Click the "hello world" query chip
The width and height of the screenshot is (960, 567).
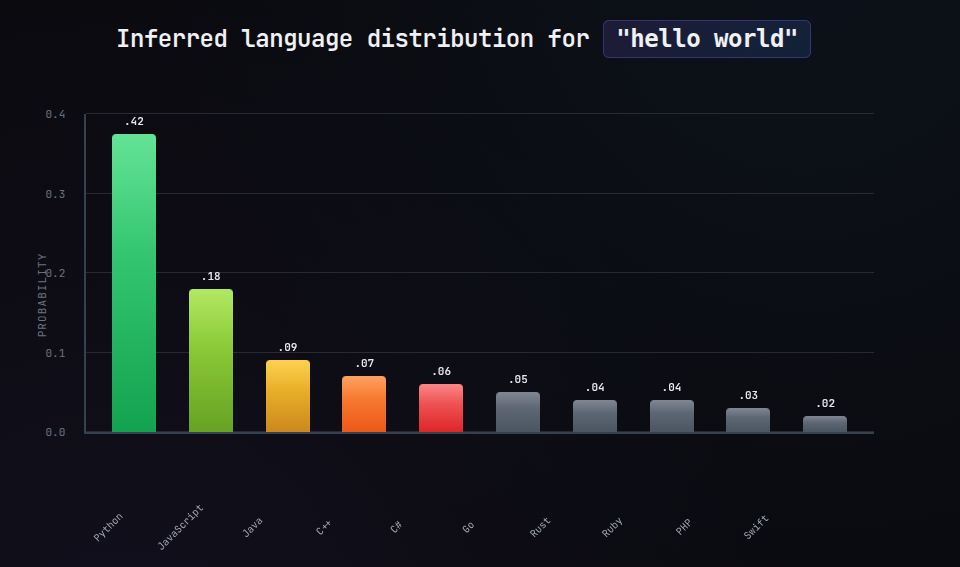(x=706, y=39)
